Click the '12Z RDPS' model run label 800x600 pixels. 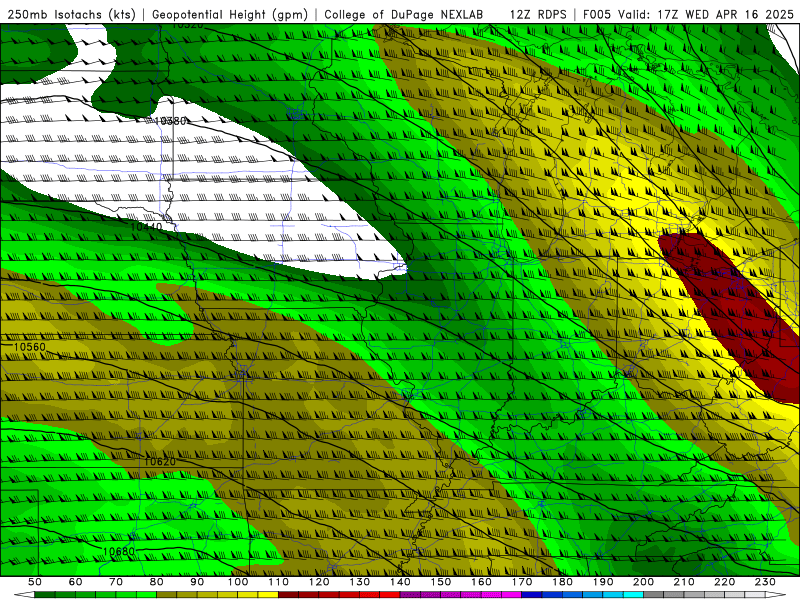538,14
